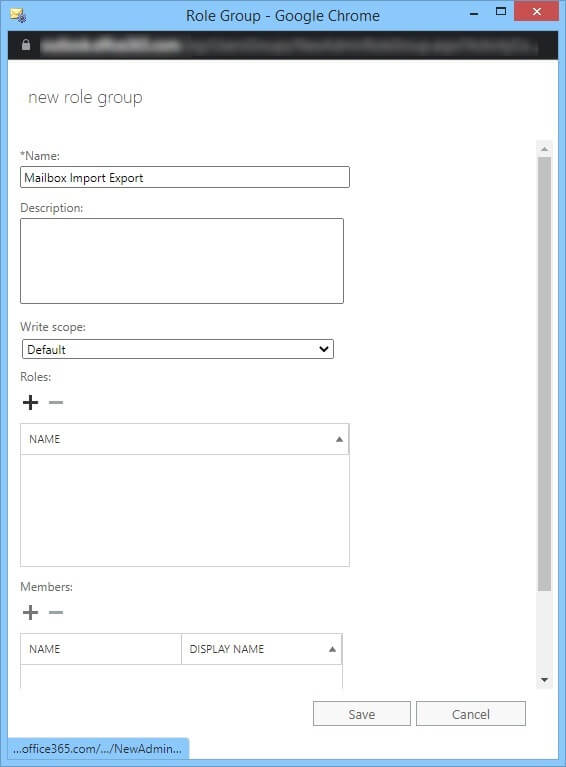Click the window icon in the title bar
This screenshot has height=767, width=566.
(19, 15)
